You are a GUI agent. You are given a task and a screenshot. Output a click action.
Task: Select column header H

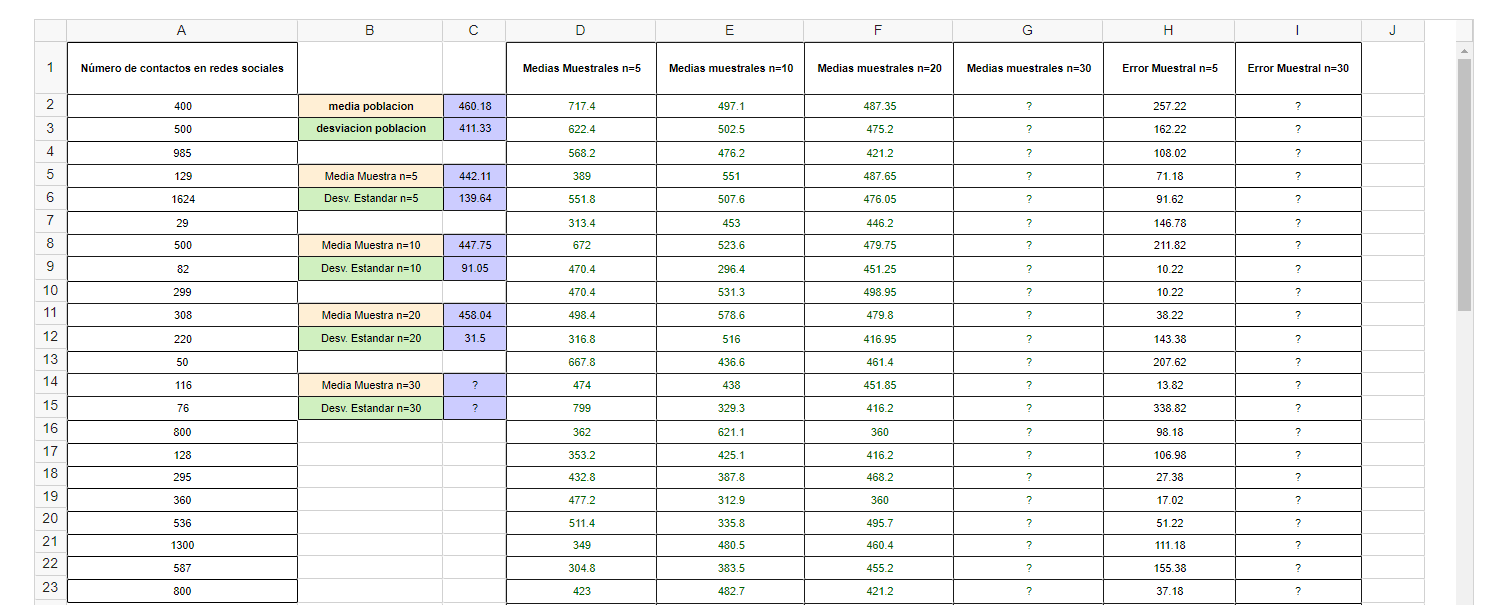tap(1169, 31)
